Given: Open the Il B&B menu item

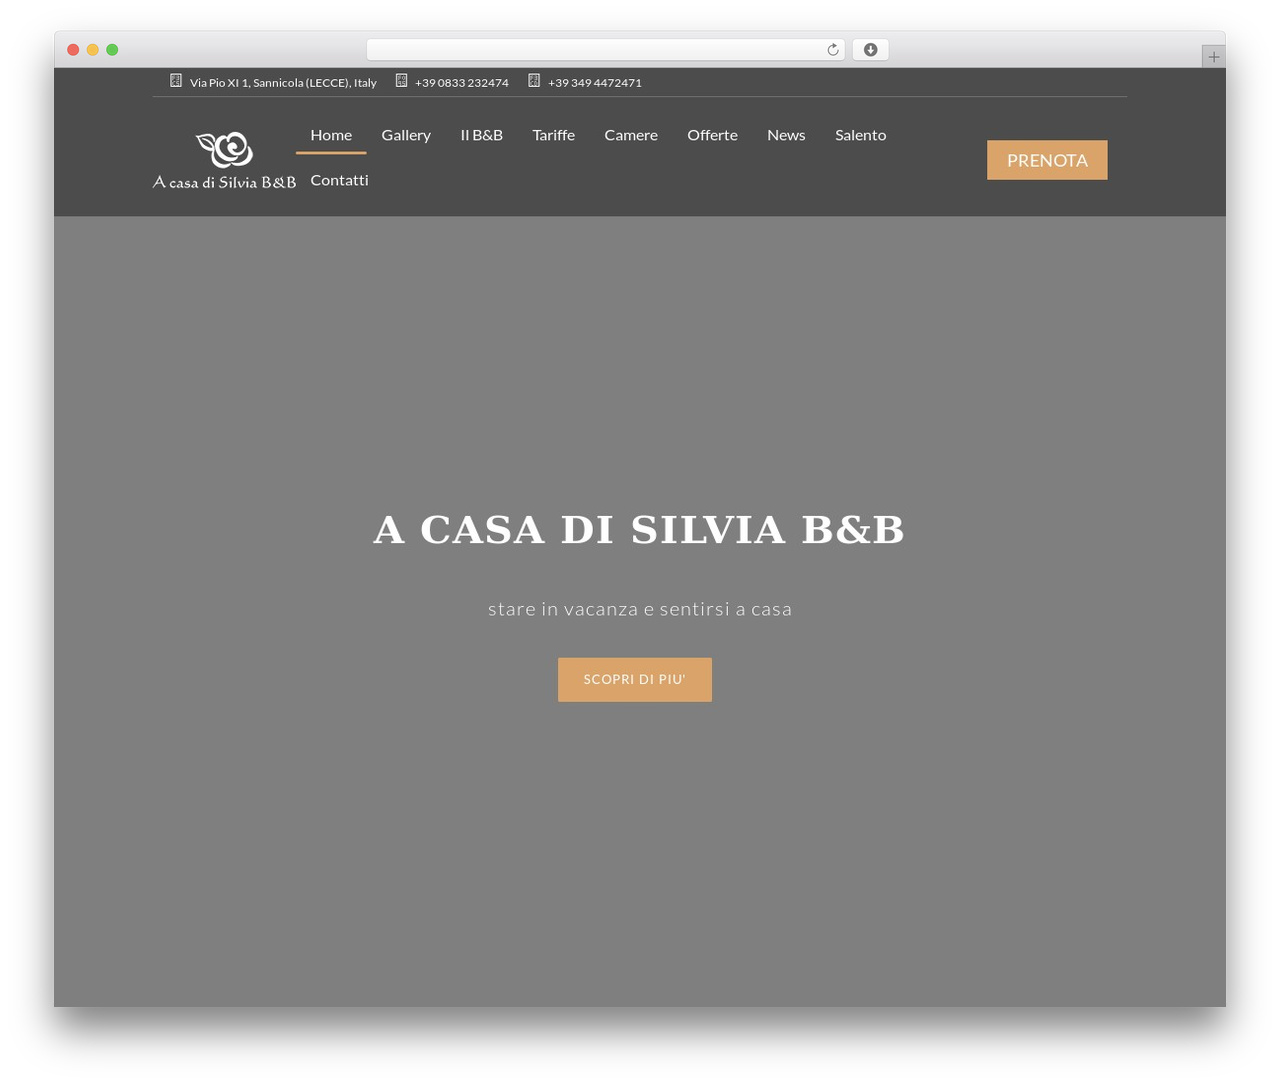Looking at the screenshot, I should (x=481, y=135).
